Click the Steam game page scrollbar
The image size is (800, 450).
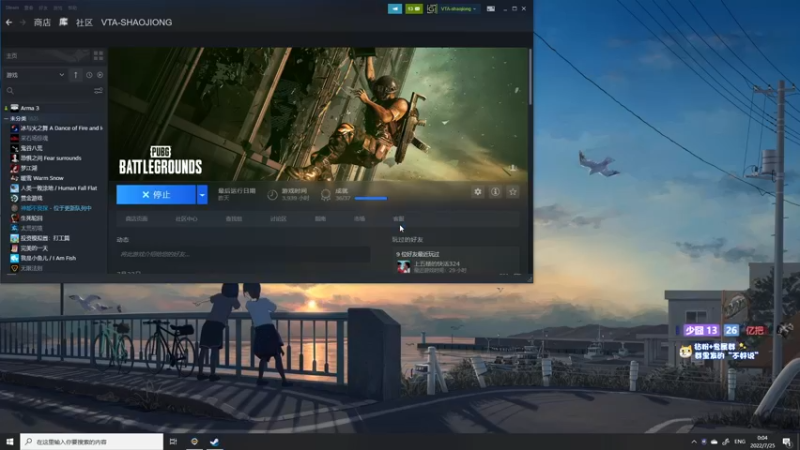pos(530,77)
